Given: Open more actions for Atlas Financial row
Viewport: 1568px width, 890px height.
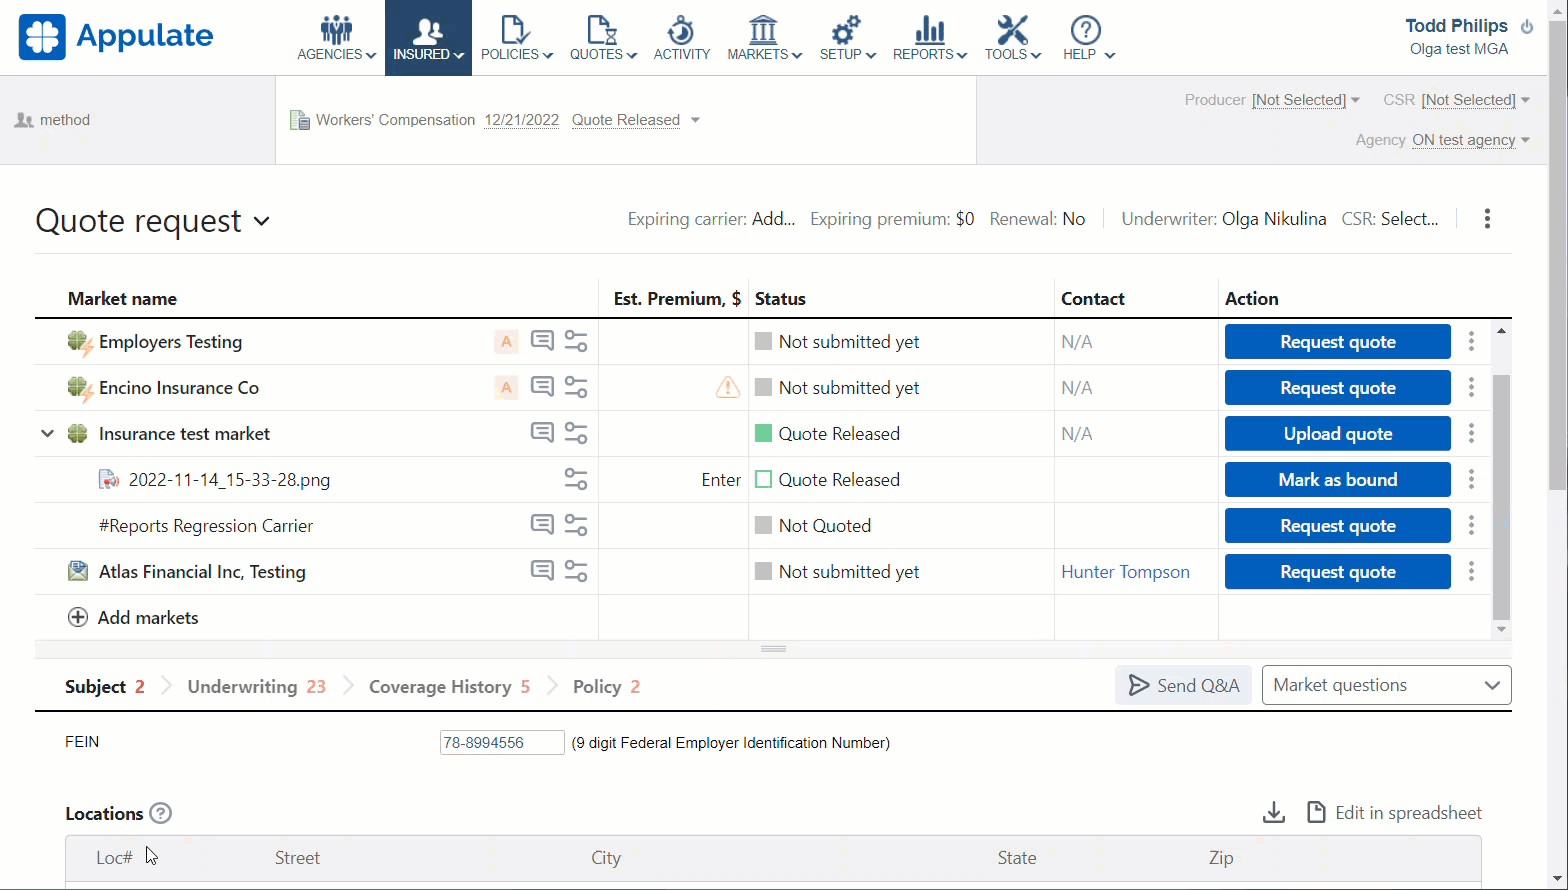Looking at the screenshot, I should [1471, 572].
